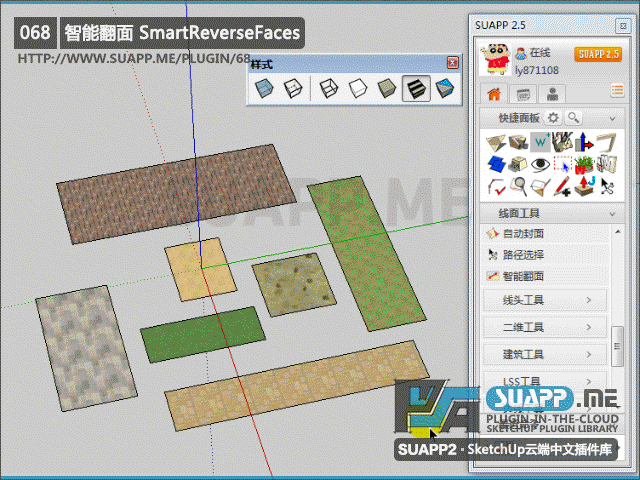Open the SUAPP calendar tab

pos(523,94)
